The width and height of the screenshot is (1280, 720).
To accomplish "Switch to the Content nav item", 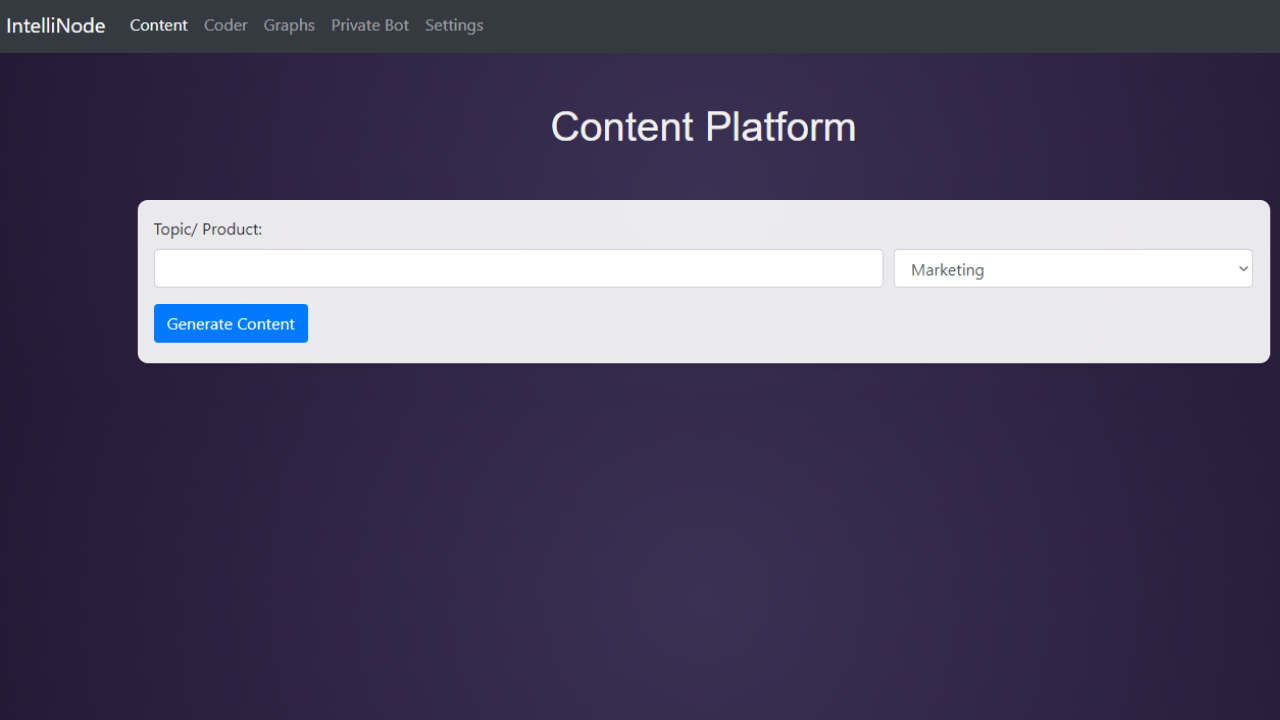I will [x=159, y=26].
